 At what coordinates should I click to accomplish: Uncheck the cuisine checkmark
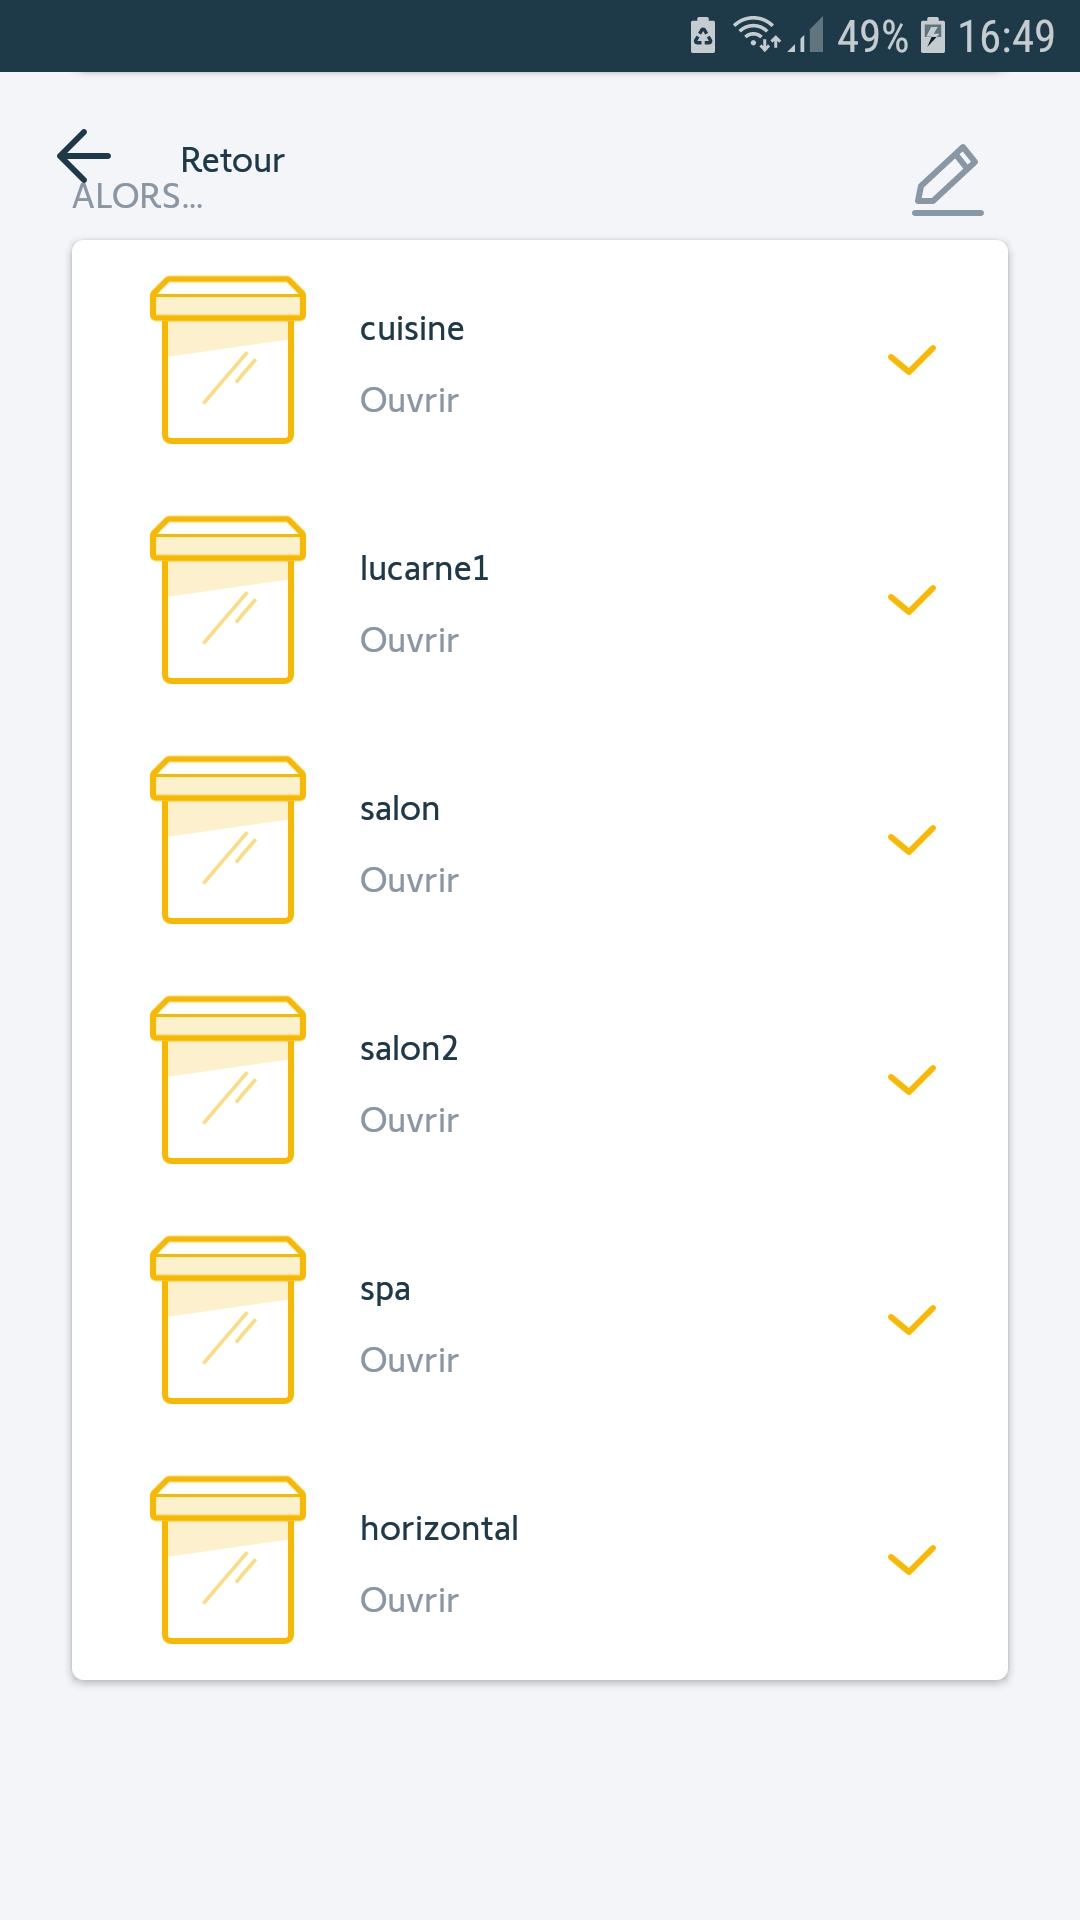[911, 360]
